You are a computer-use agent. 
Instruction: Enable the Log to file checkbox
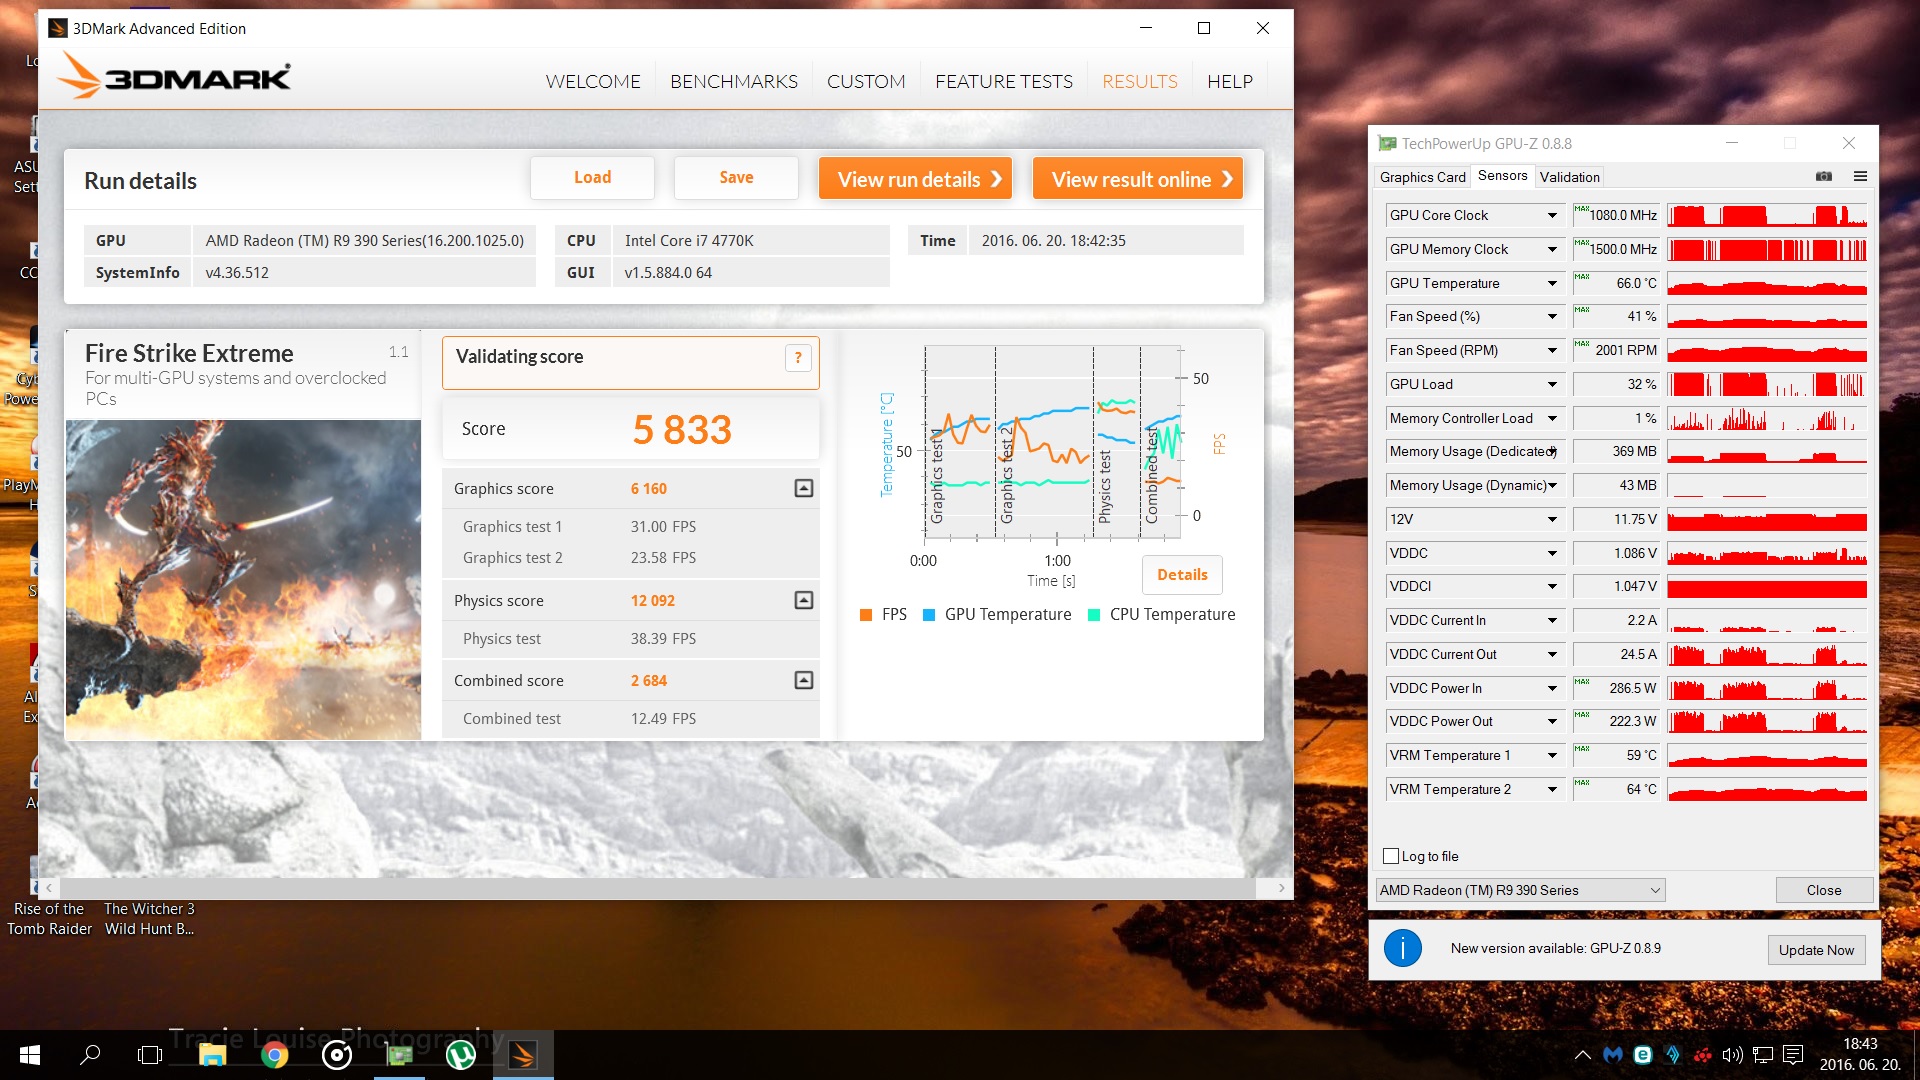[1391, 856]
